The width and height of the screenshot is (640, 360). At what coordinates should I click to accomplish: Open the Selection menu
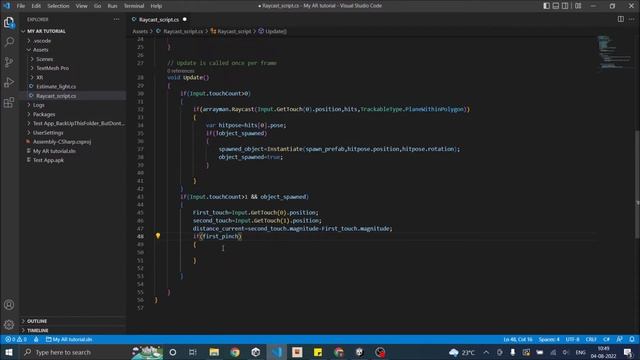coord(58,6)
